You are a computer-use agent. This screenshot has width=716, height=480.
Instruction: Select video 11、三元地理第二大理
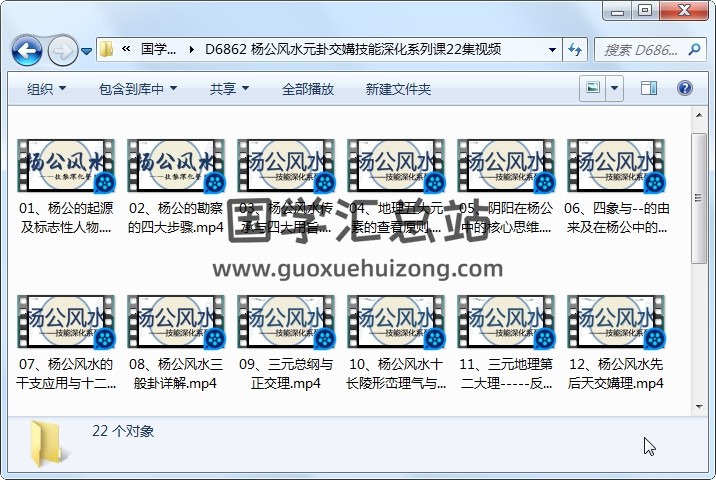(506, 343)
